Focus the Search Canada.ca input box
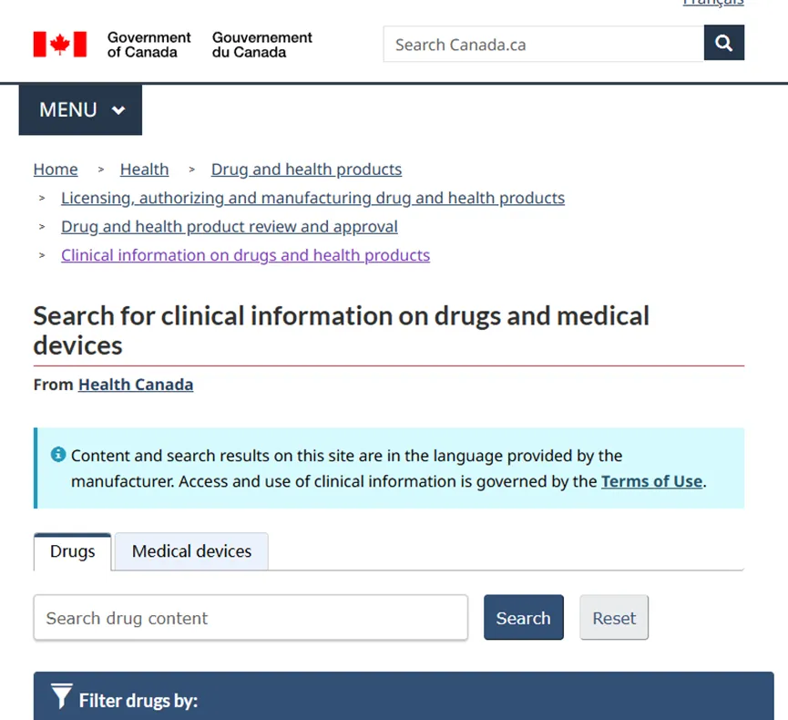This screenshot has width=788, height=720. (544, 44)
